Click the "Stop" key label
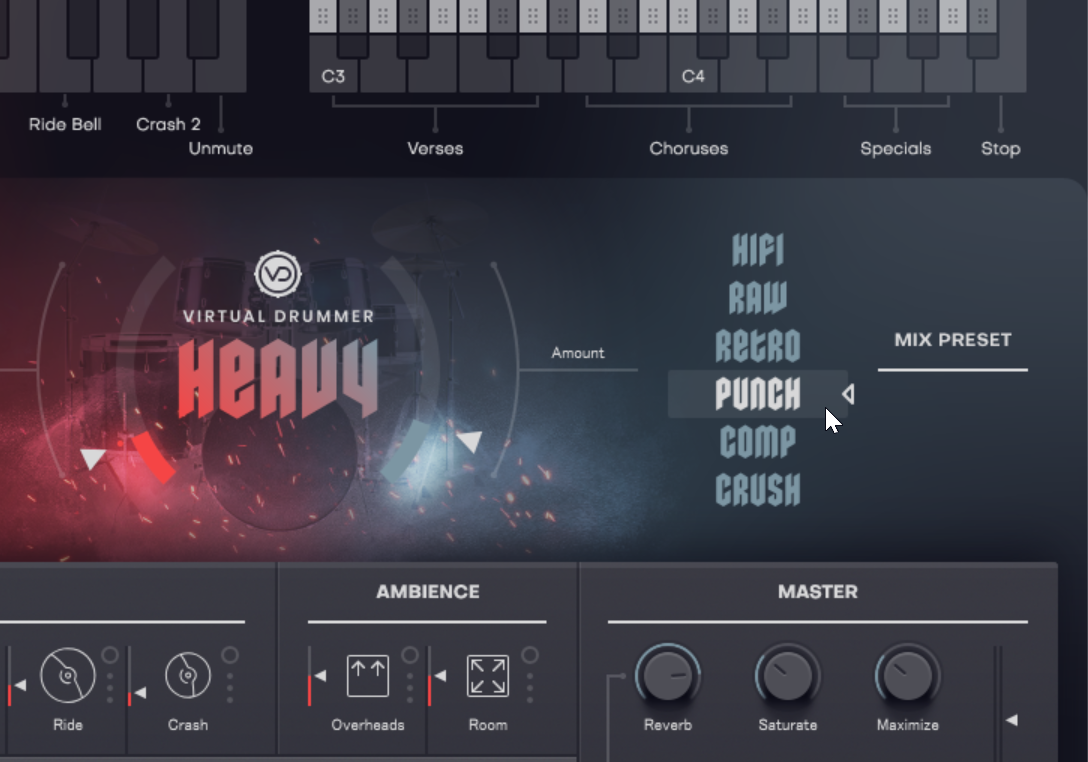The height and width of the screenshot is (762, 1088). 1001,149
